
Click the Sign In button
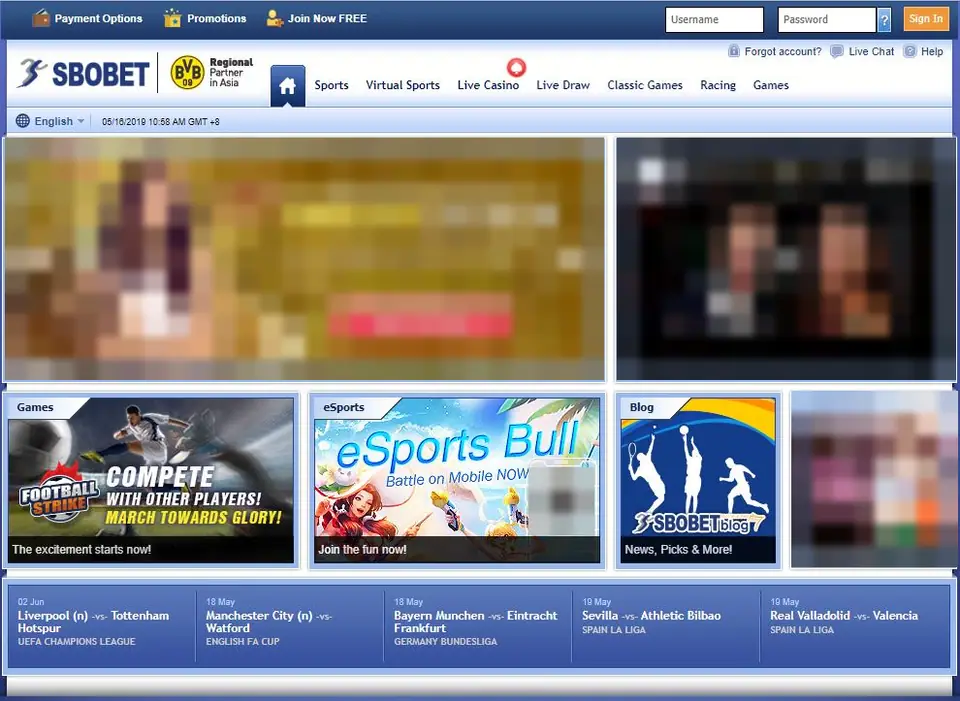click(925, 19)
